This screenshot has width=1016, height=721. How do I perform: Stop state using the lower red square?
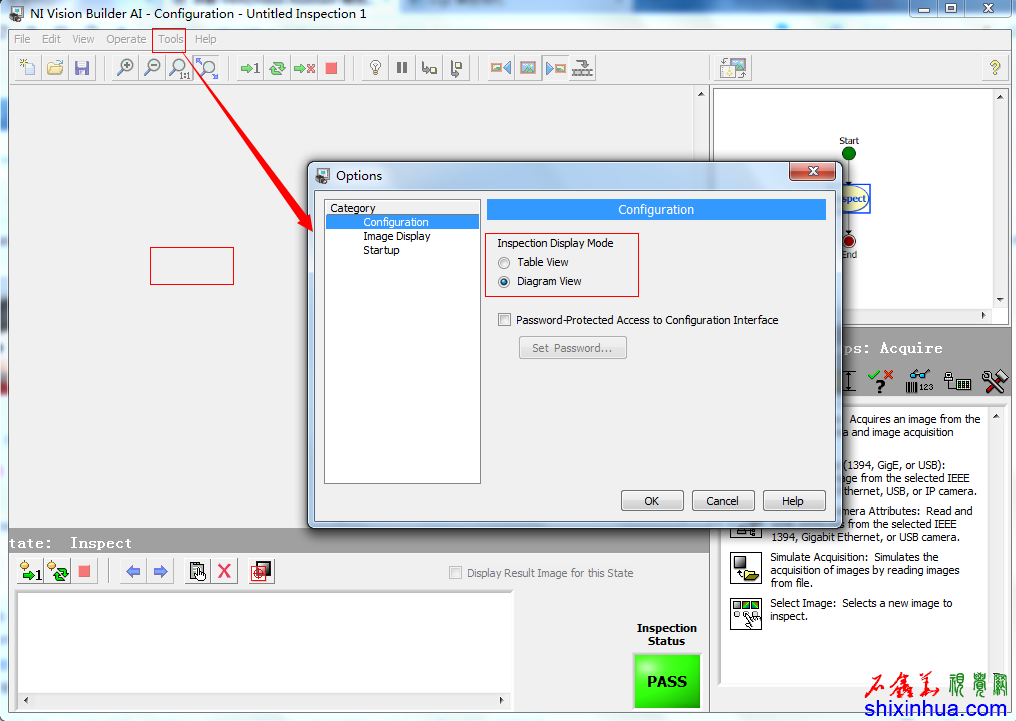(84, 571)
